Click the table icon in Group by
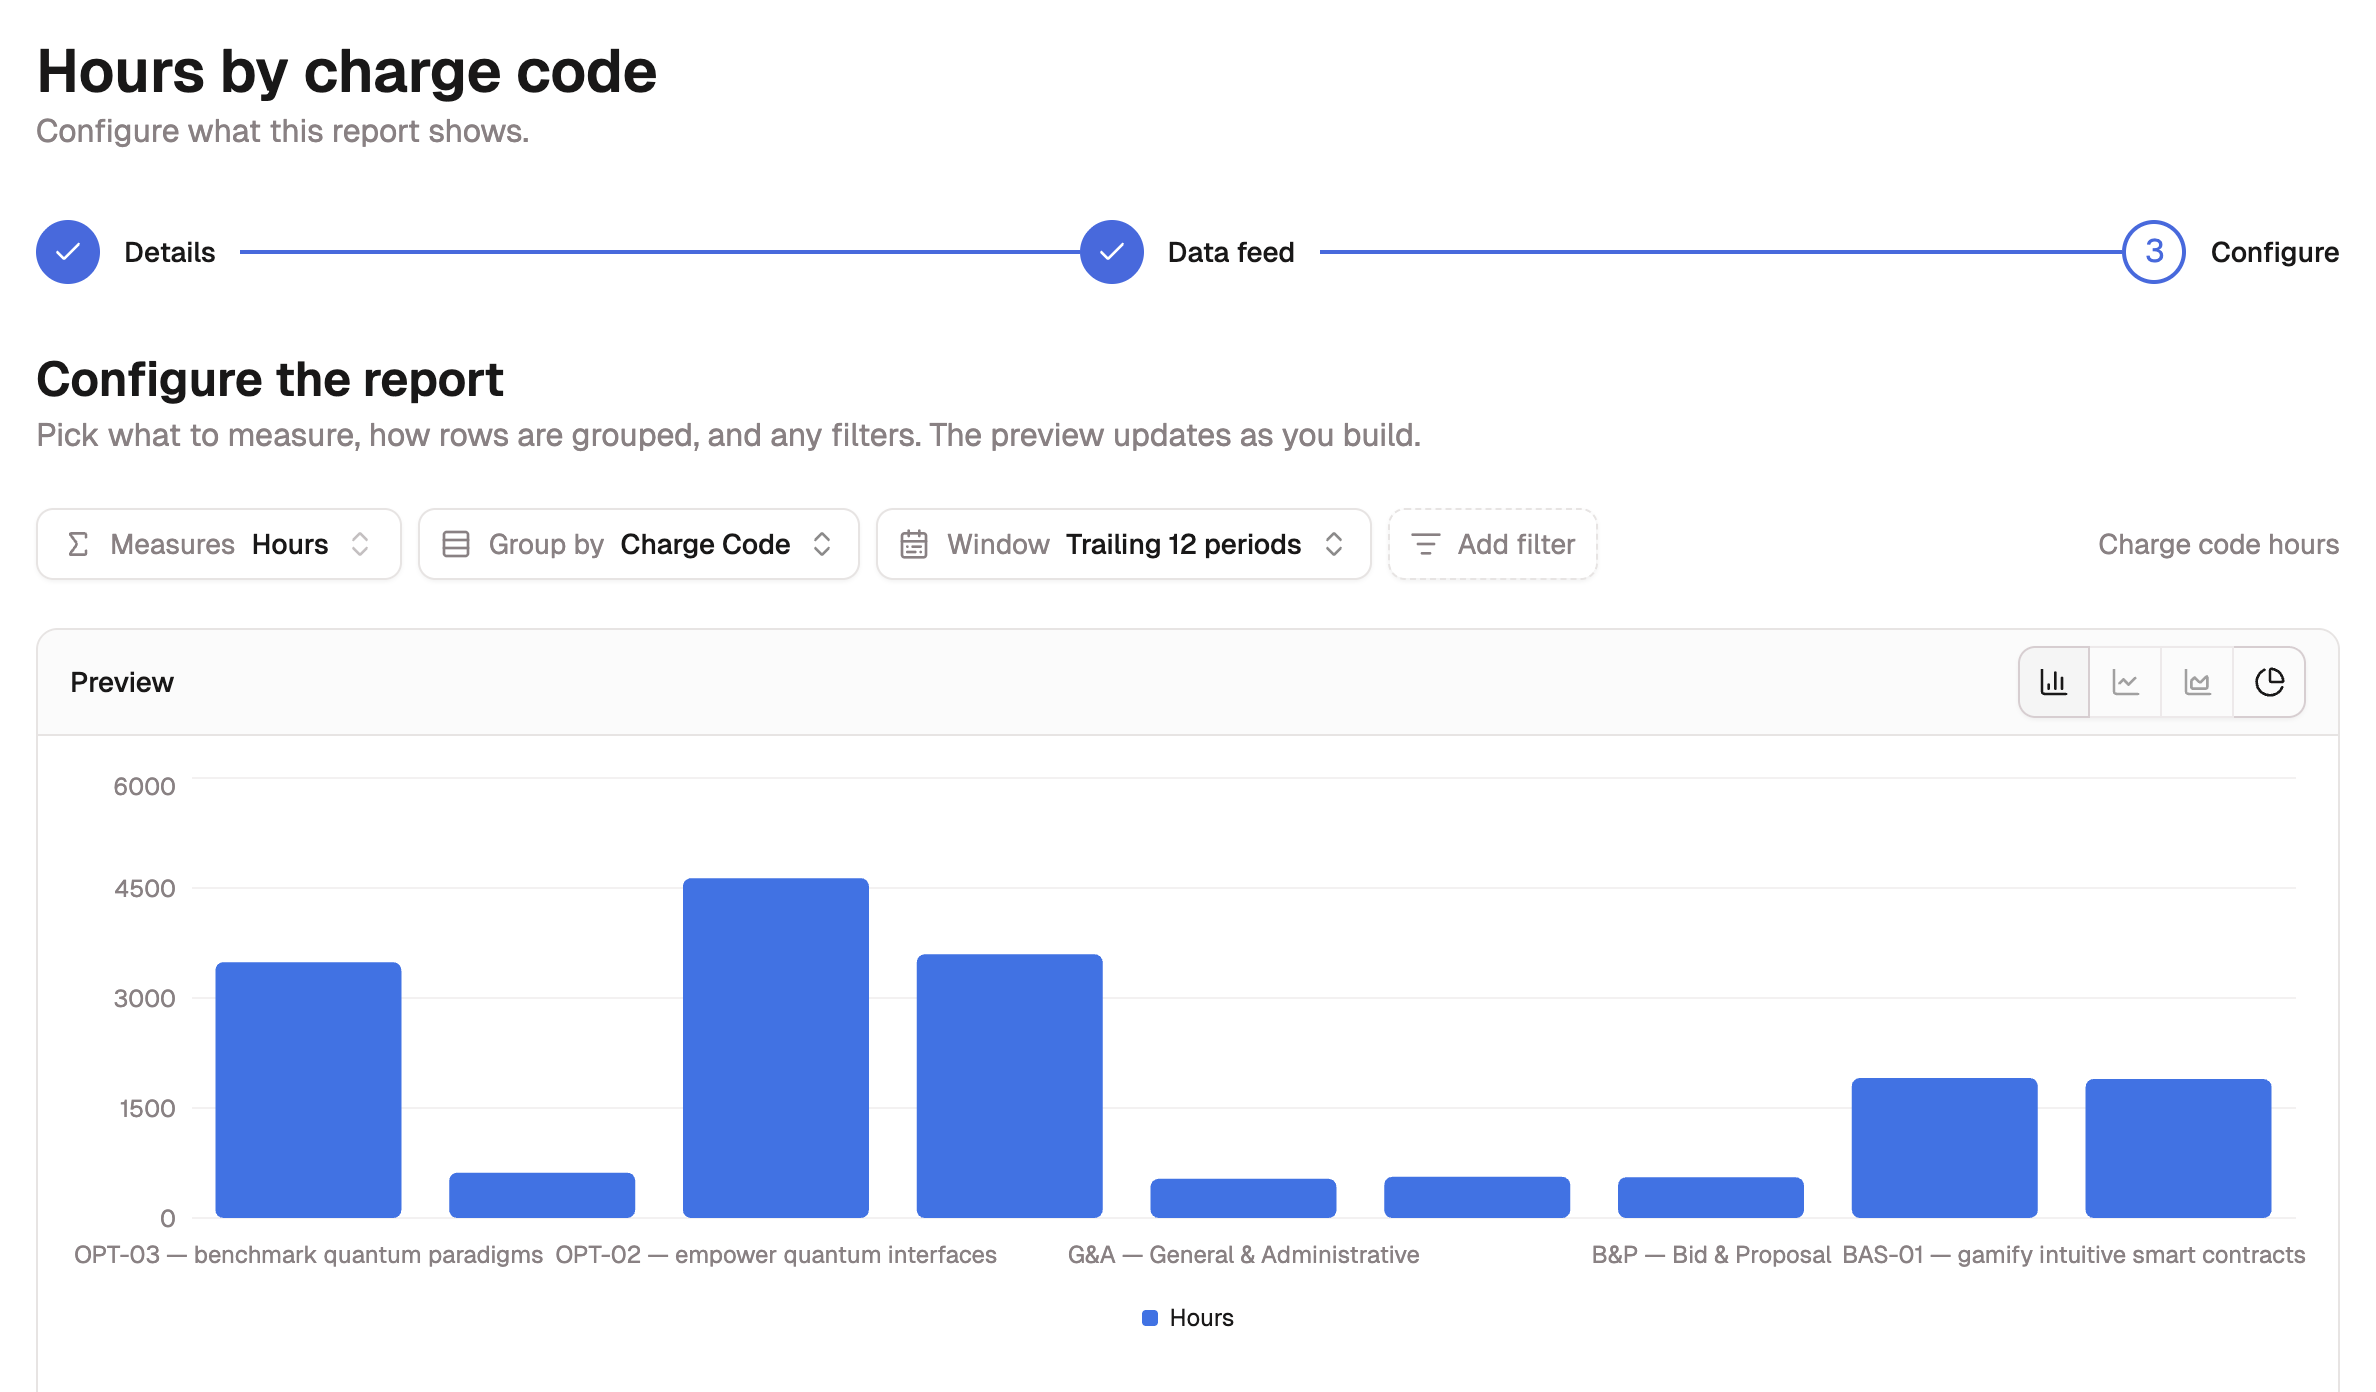 tap(456, 544)
